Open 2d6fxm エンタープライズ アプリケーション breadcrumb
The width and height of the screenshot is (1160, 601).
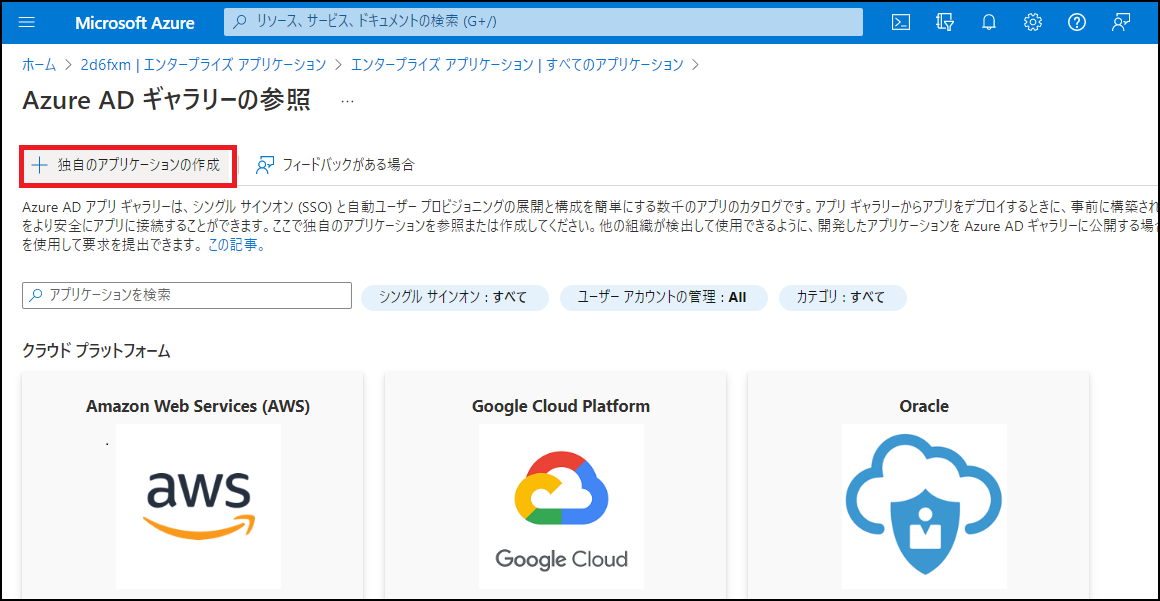point(203,64)
